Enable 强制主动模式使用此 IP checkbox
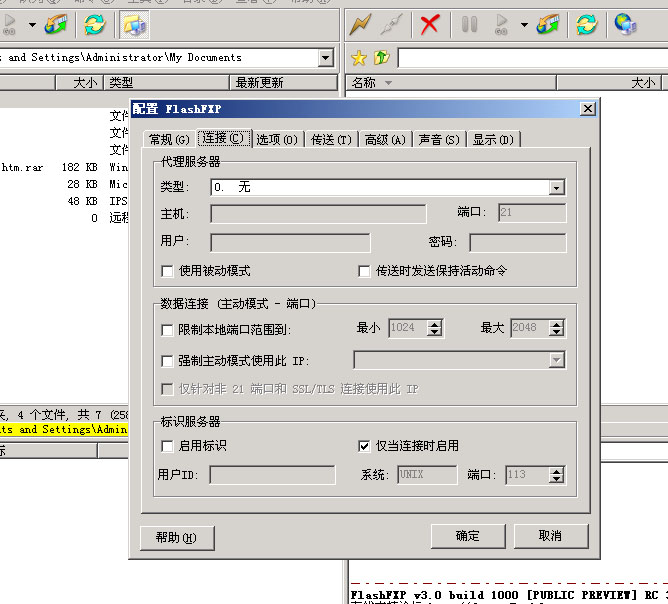 pos(167,361)
